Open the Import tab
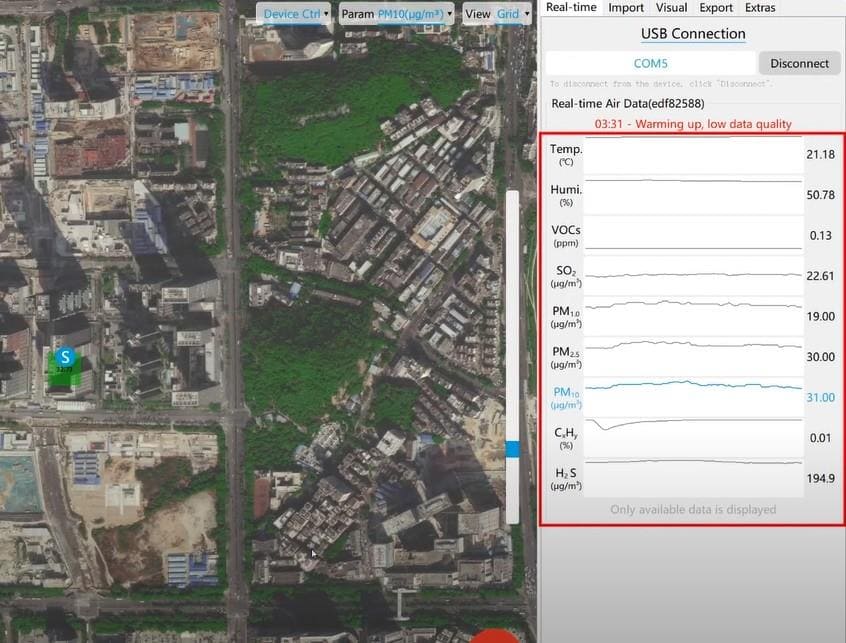The image size is (846, 643). [626, 8]
